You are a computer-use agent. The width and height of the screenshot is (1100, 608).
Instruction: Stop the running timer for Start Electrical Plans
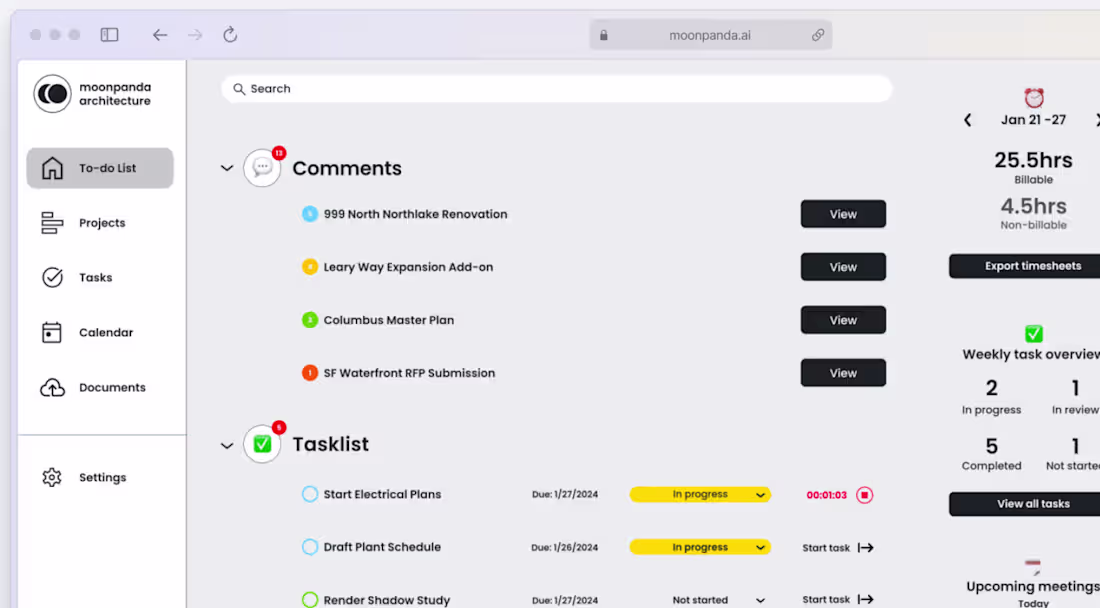pyautogui.click(x=864, y=494)
